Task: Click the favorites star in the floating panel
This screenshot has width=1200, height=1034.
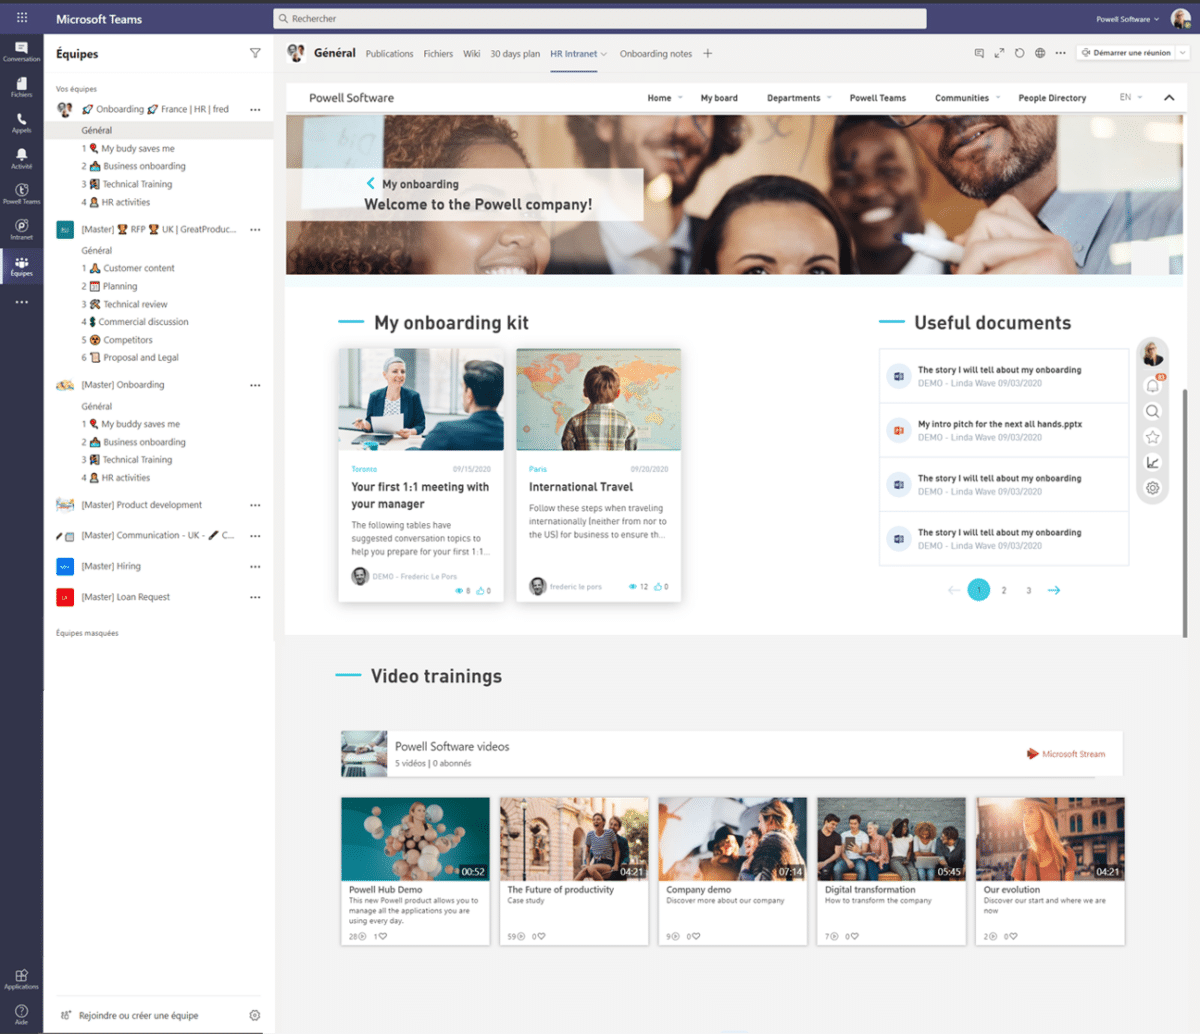Action: (x=1152, y=436)
